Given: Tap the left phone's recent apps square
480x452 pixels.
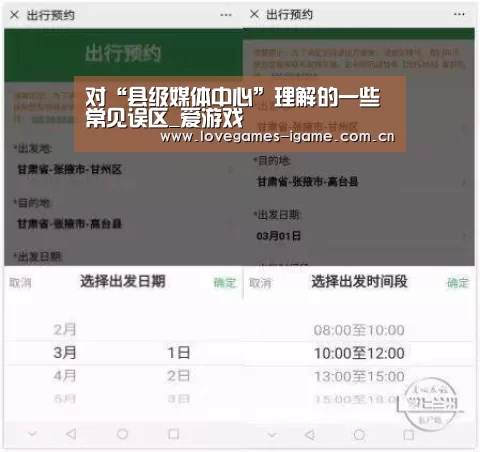Looking at the screenshot, I should tap(174, 434).
